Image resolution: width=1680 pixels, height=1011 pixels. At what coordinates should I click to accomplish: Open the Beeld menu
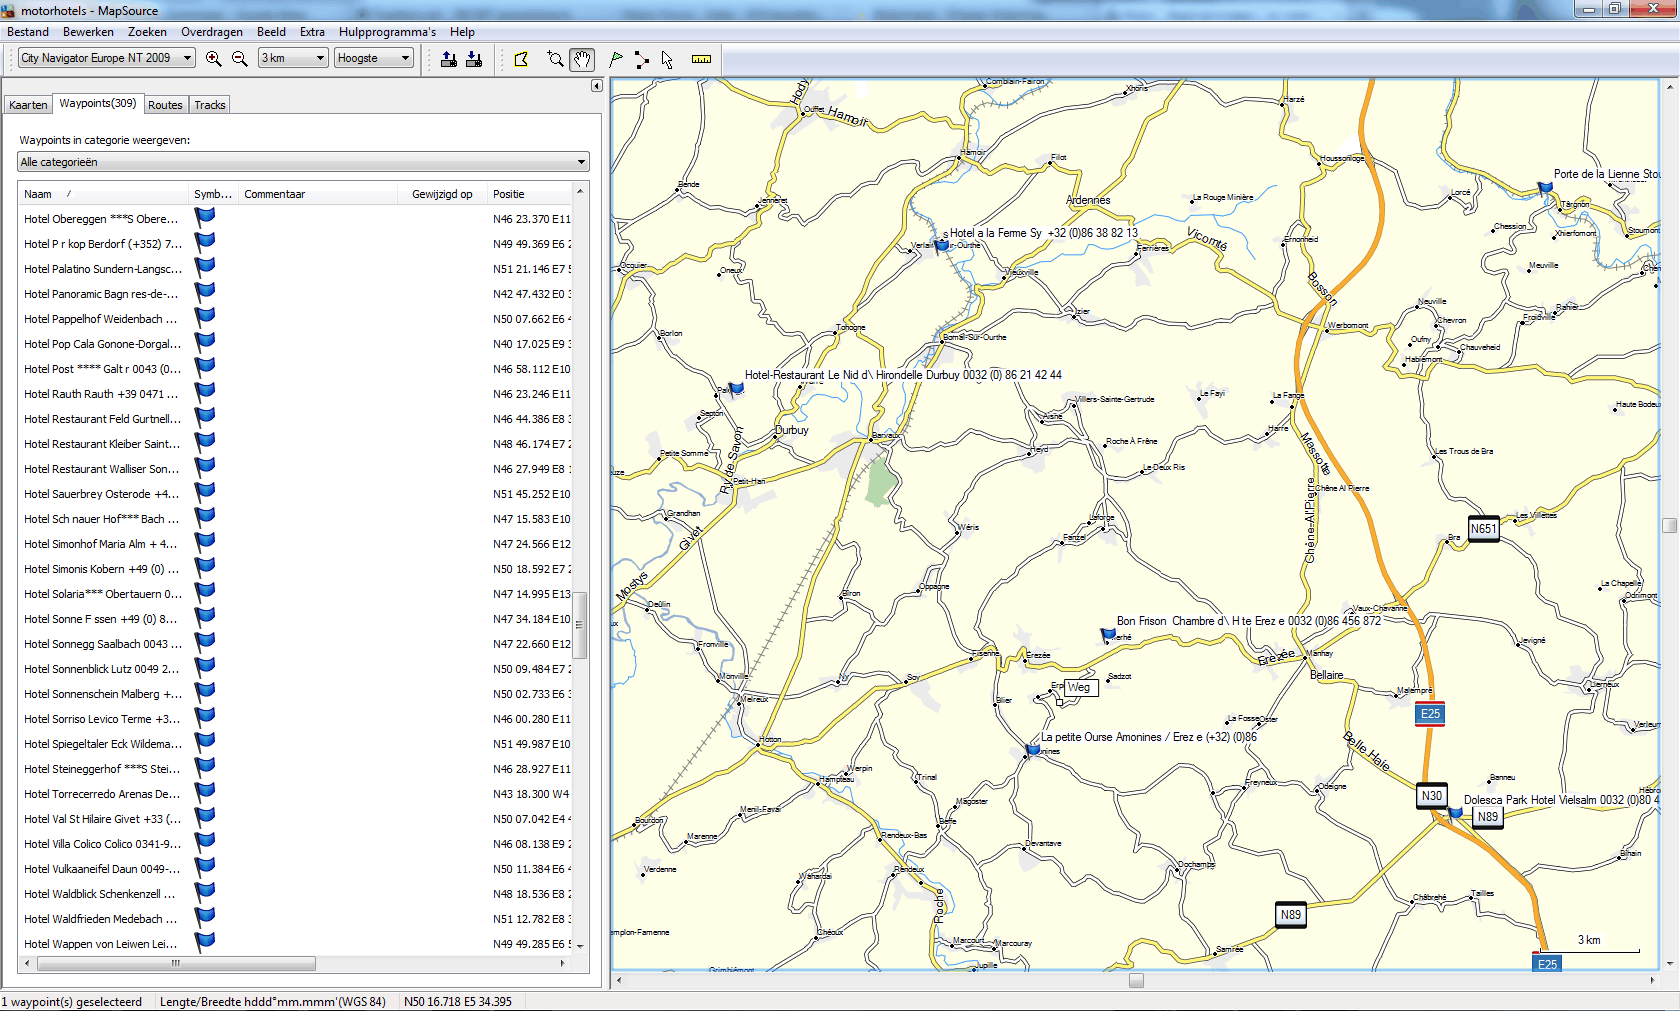point(271,32)
